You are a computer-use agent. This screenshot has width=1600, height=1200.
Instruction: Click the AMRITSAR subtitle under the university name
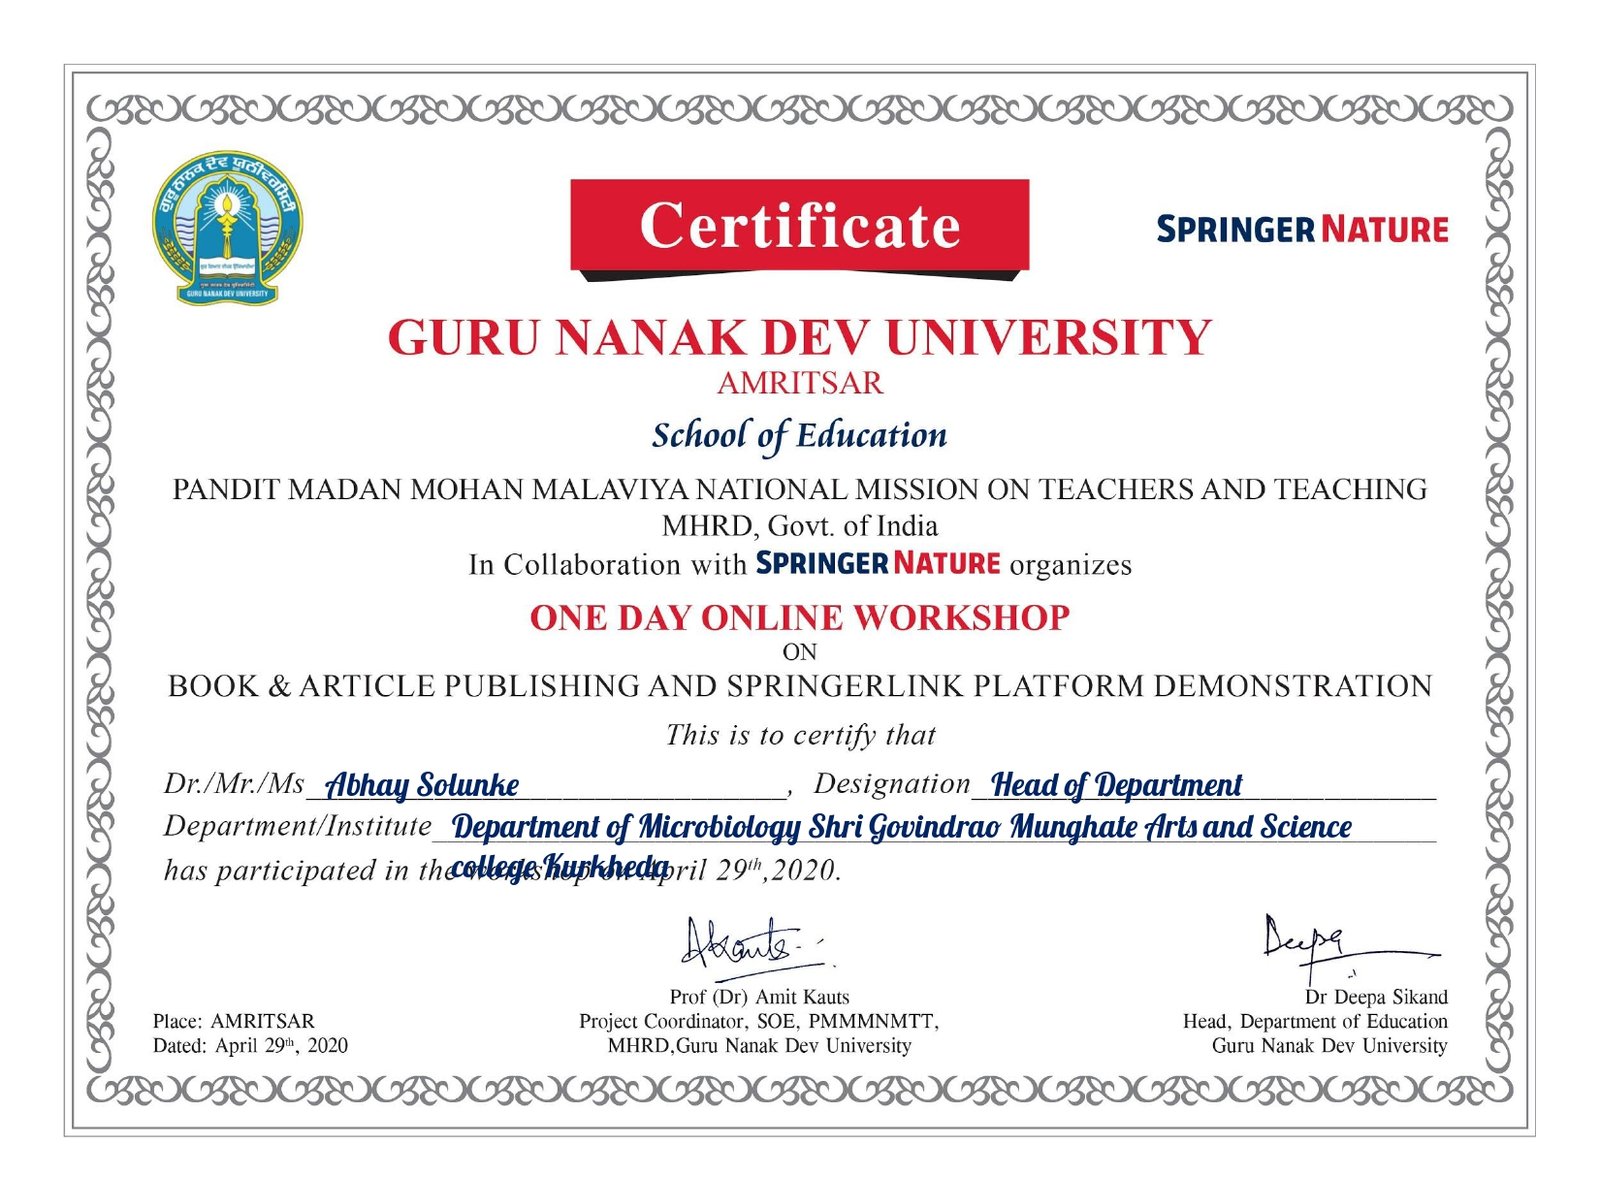[x=800, y=383]
